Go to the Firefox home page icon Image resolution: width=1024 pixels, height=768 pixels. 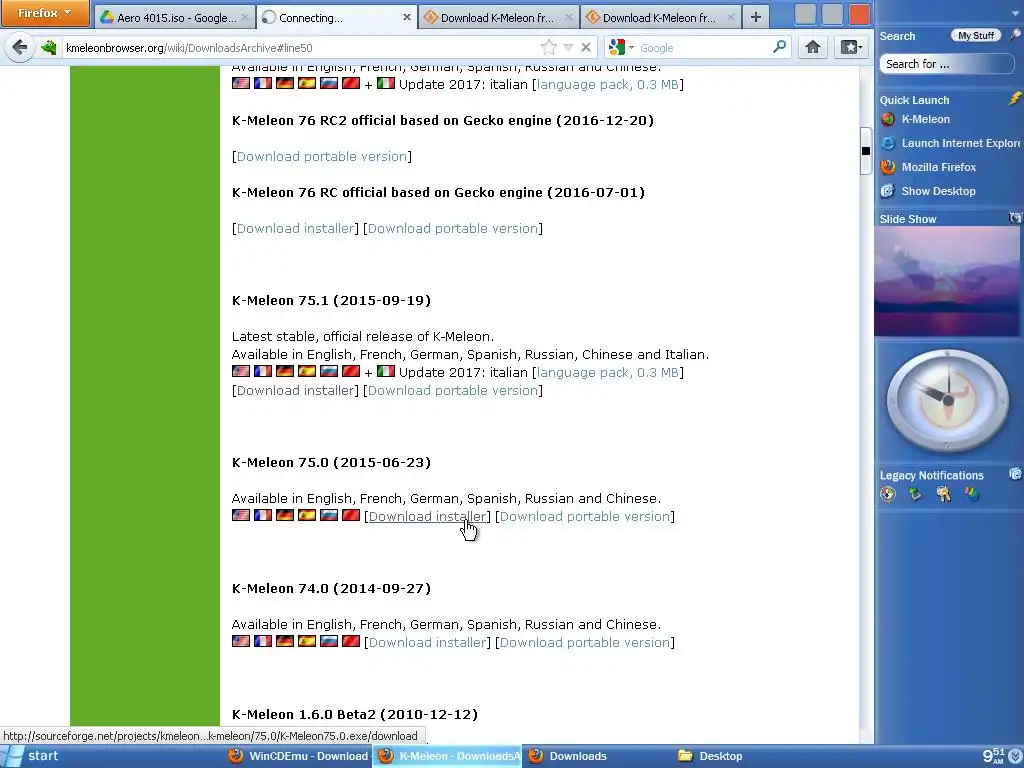pyautogui.click(x=812, y=47)
